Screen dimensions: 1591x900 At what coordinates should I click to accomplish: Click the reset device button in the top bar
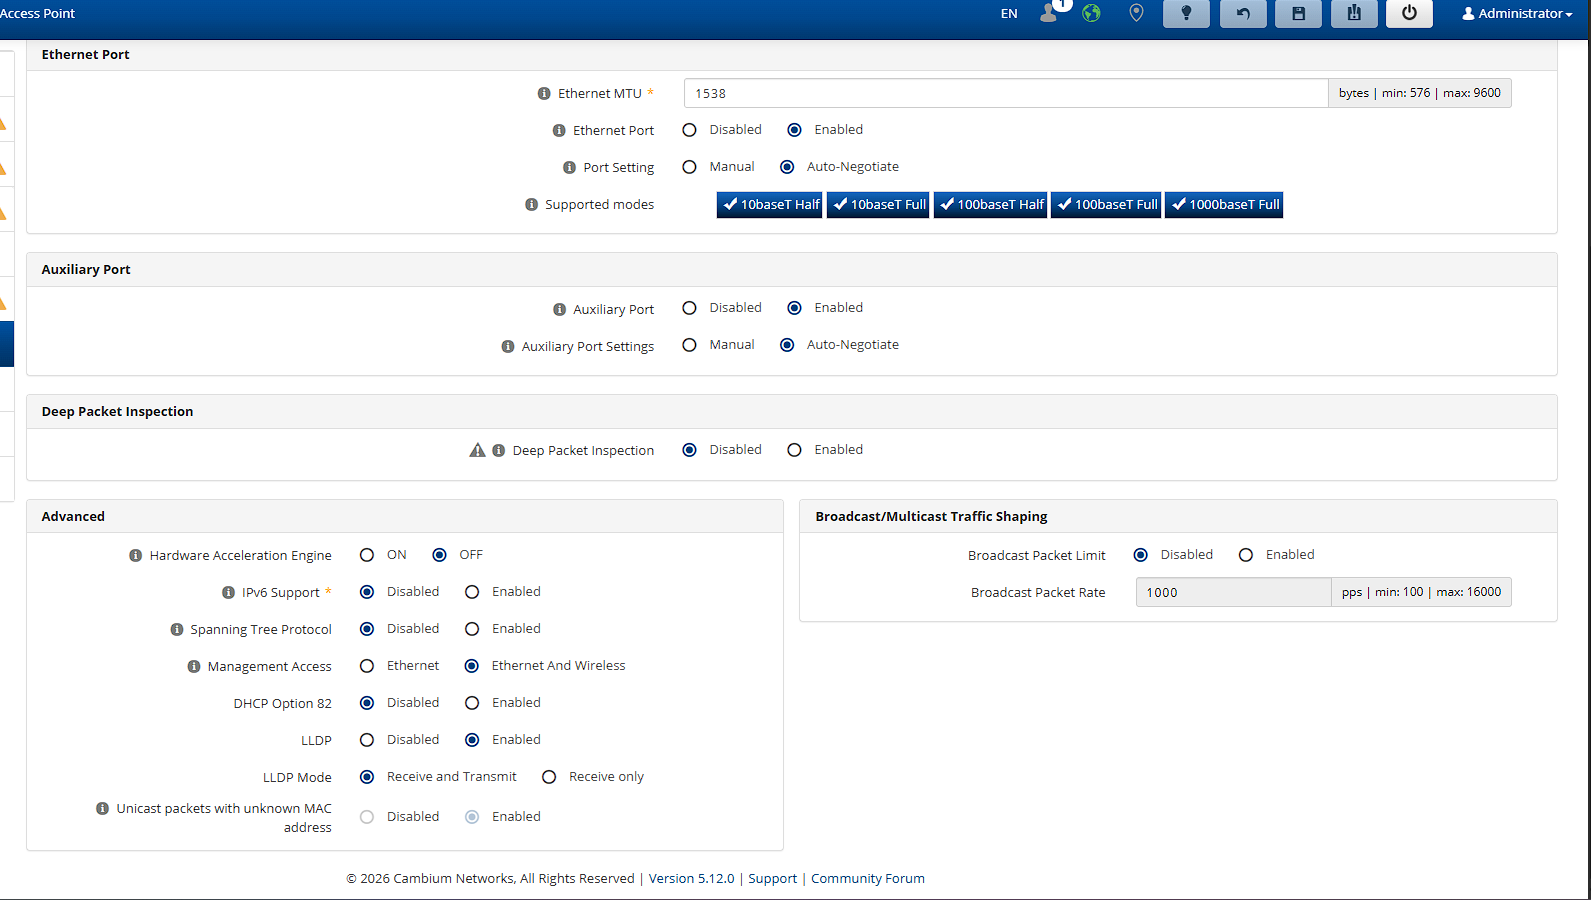pyautogui.click(x=1354, y=13)
